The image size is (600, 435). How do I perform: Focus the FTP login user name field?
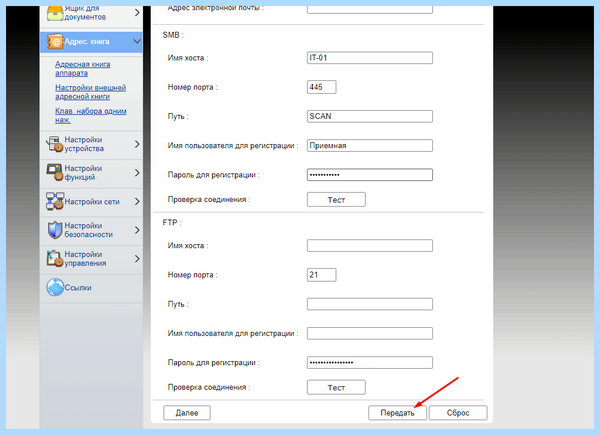tap(370, 333)
